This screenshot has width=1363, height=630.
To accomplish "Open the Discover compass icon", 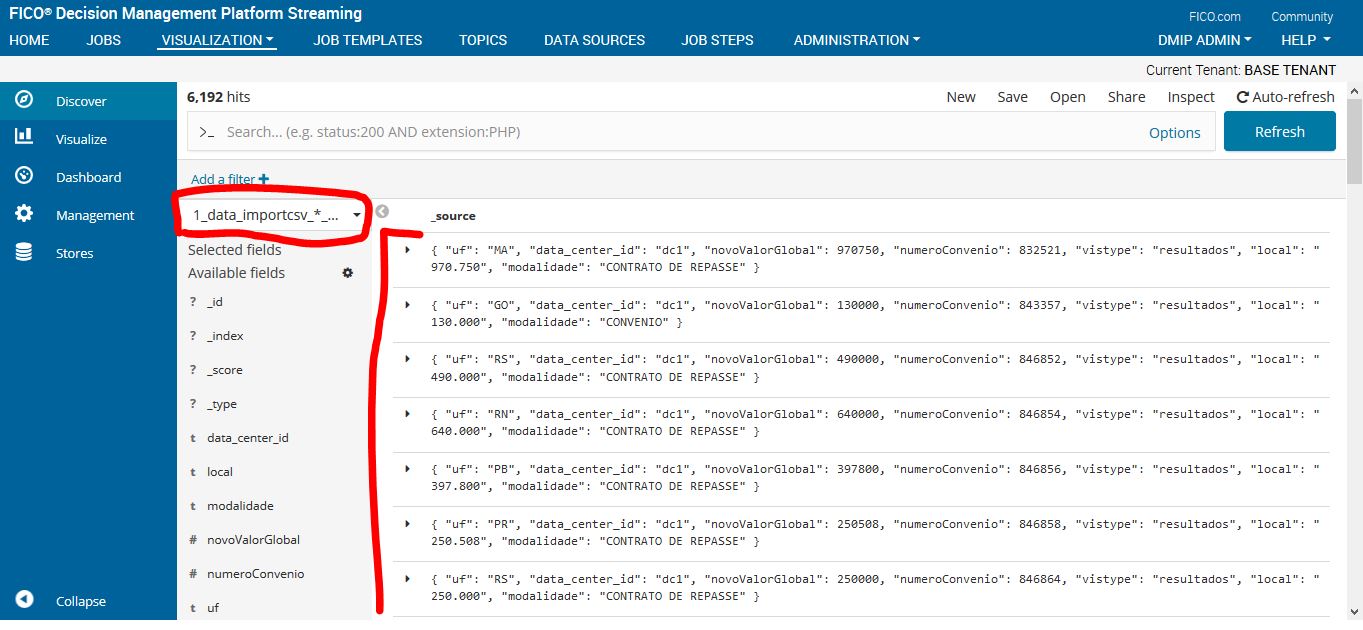I will [24, 100].
